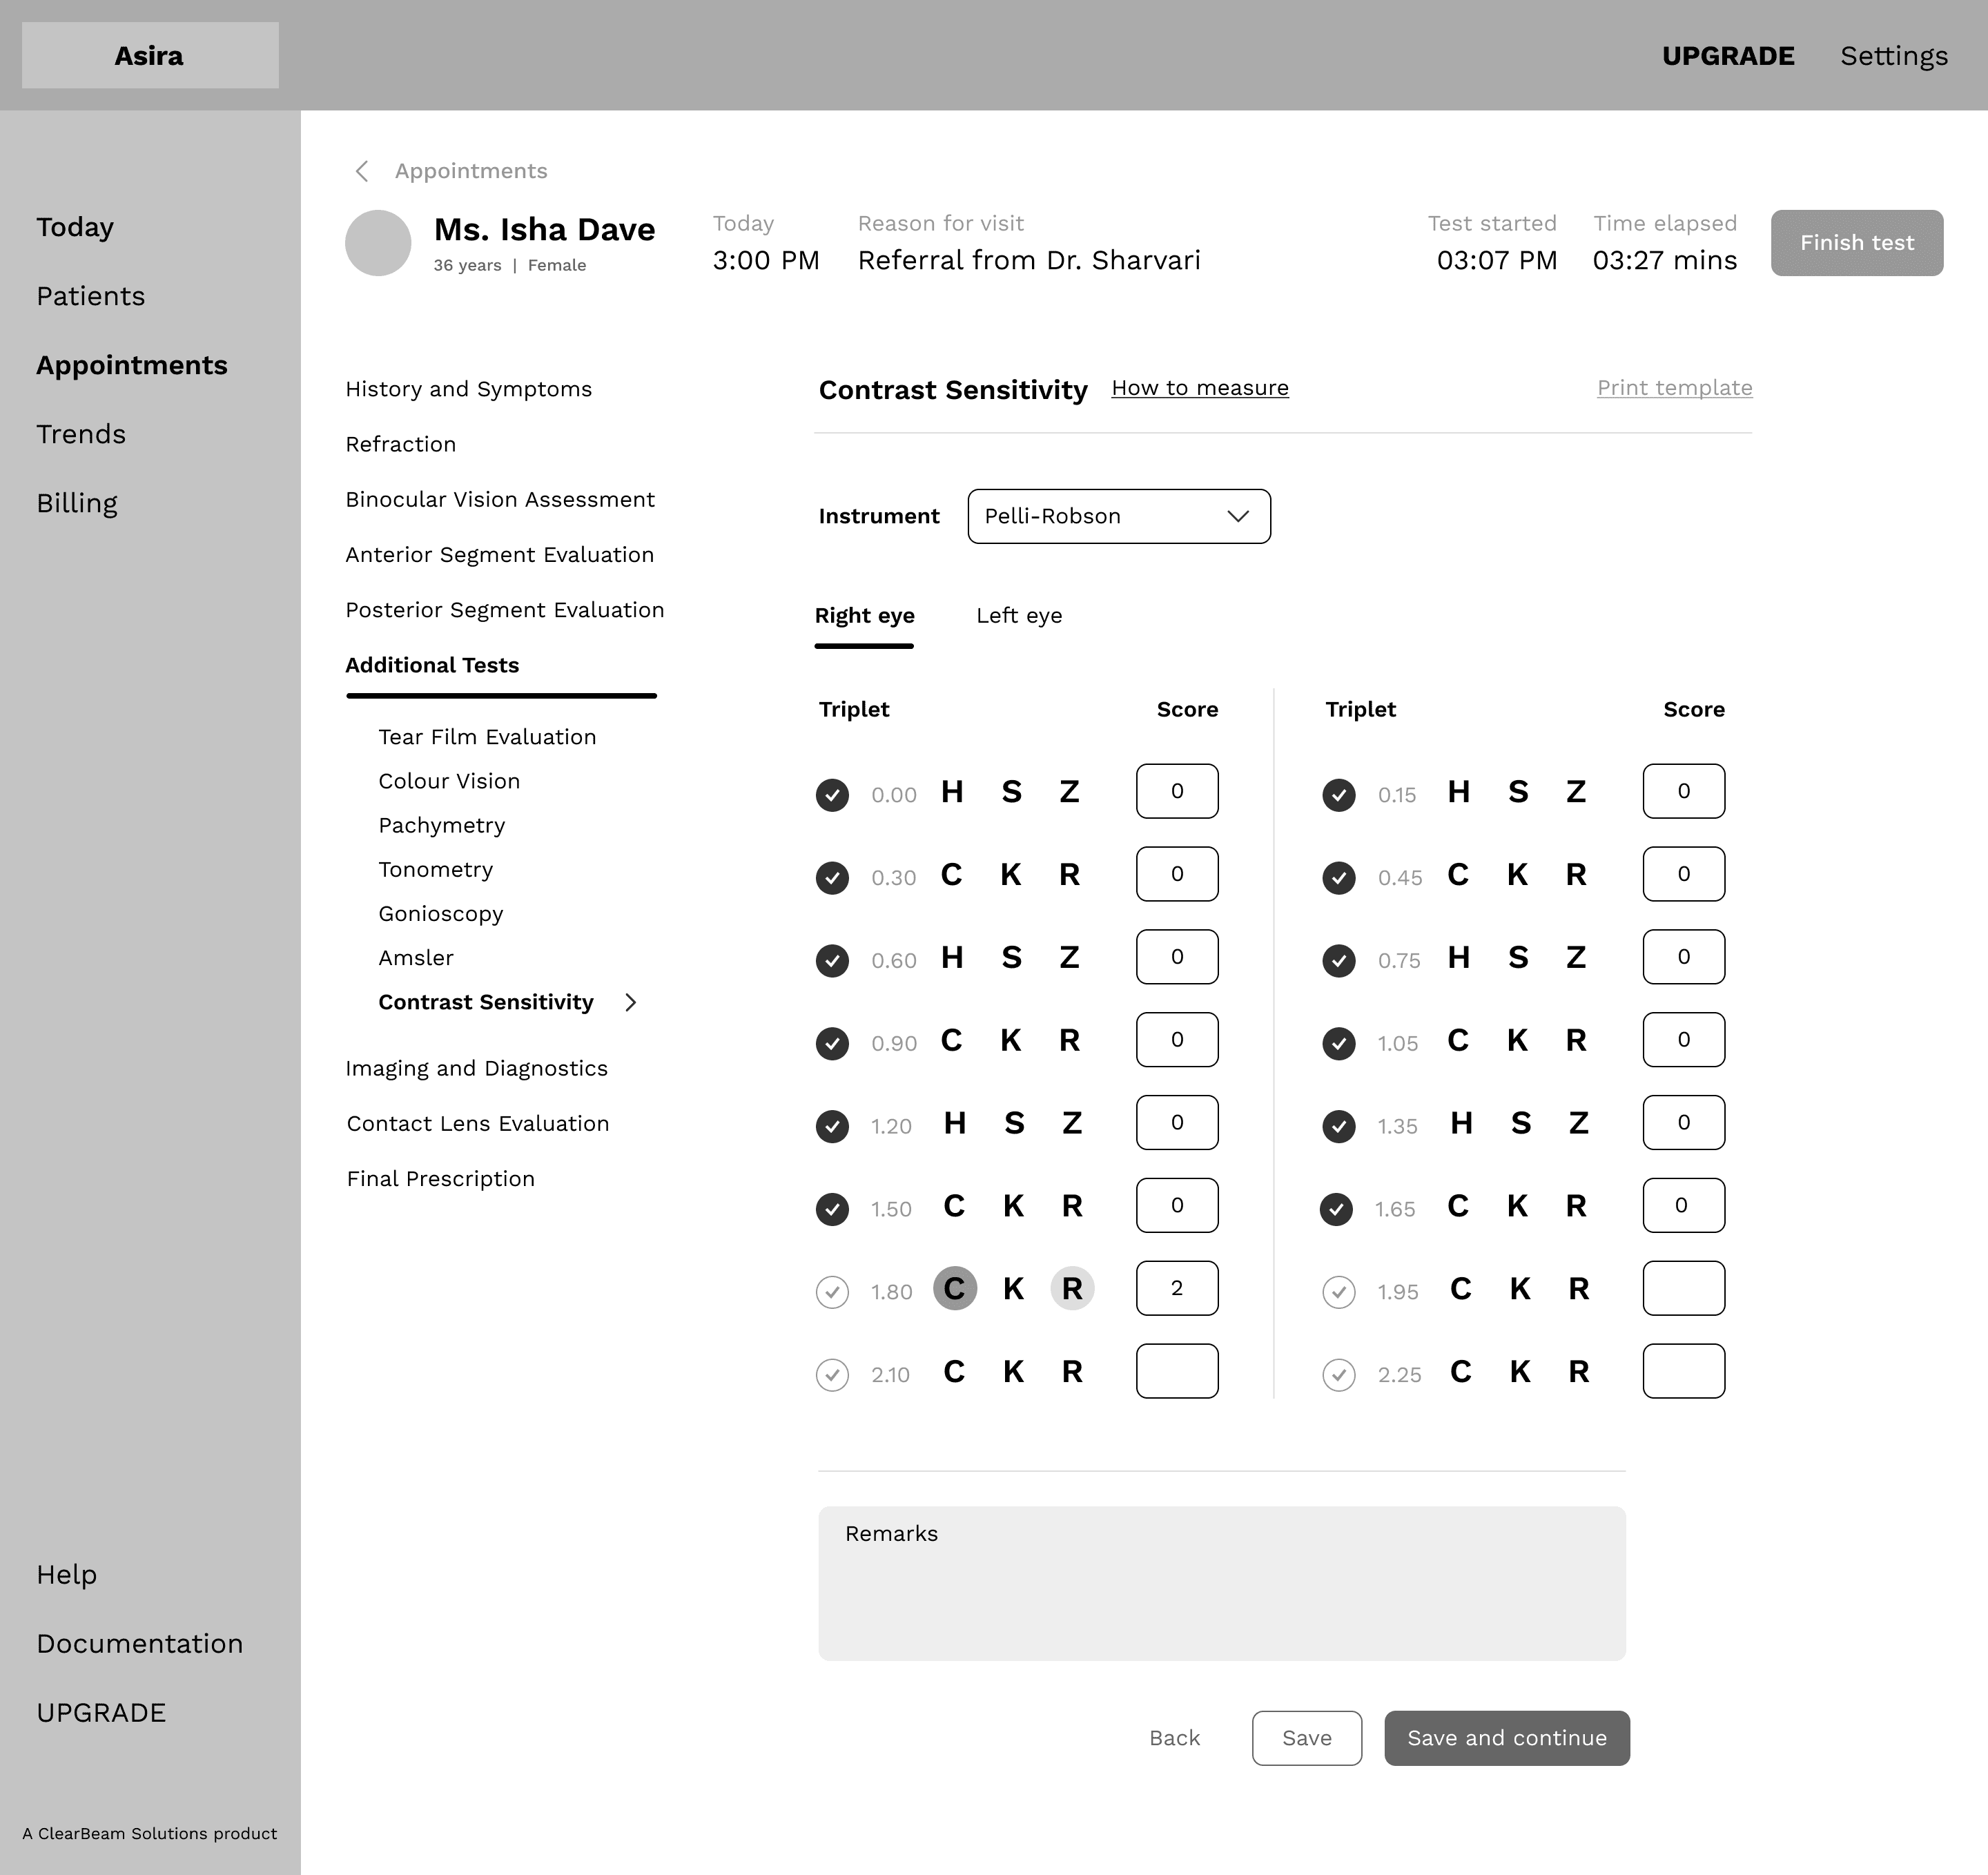Switch to the Left eye tab
This screenshot has height=1875, width=1988.
tap(1018, 616)
